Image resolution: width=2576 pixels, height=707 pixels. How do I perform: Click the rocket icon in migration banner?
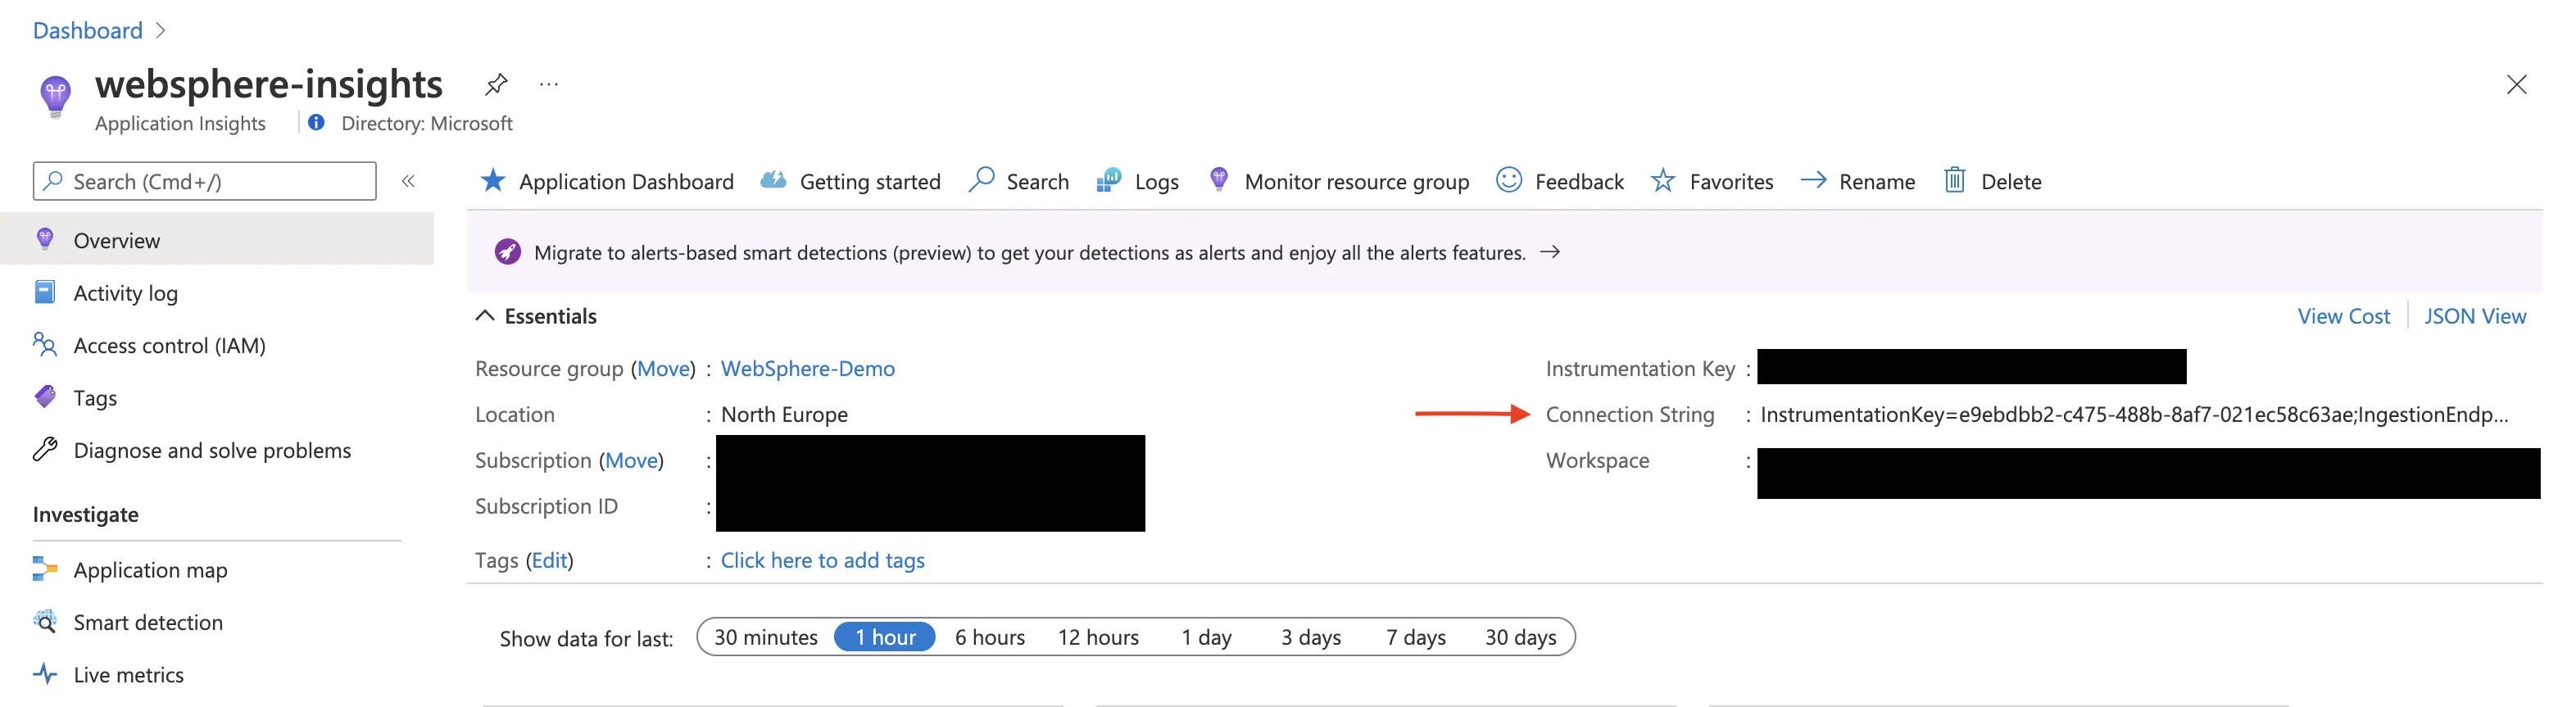[x=508, y=252]
